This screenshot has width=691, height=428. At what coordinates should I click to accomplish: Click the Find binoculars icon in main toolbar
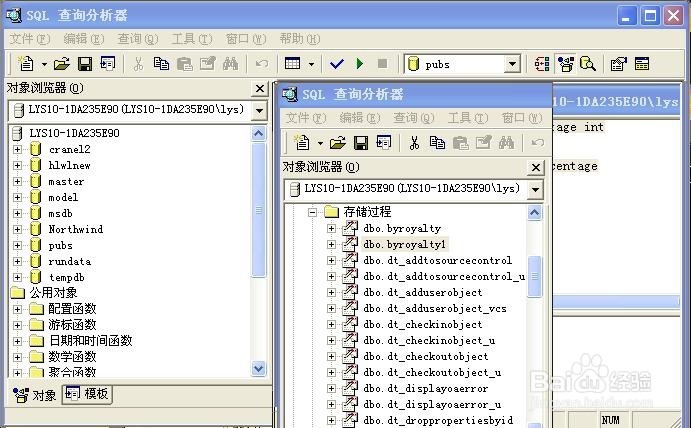pos(230,64)
